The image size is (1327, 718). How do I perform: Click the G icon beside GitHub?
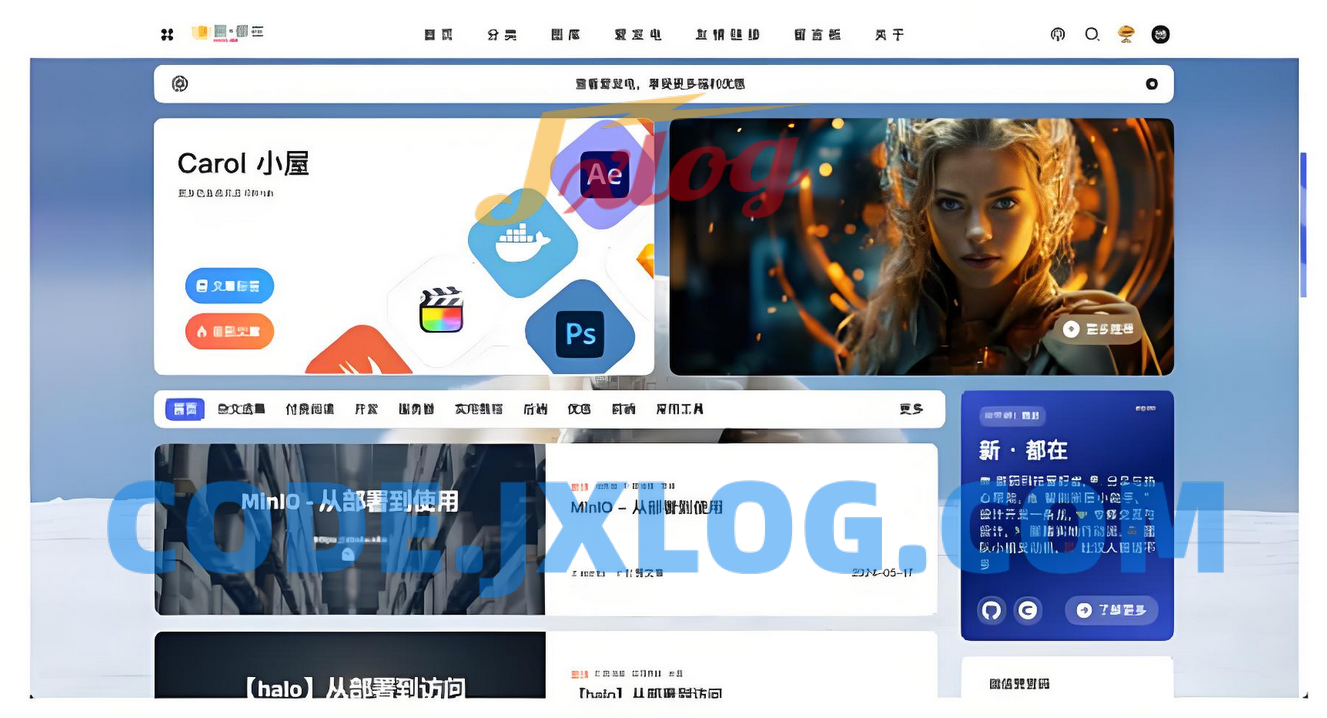[1027, 610]
